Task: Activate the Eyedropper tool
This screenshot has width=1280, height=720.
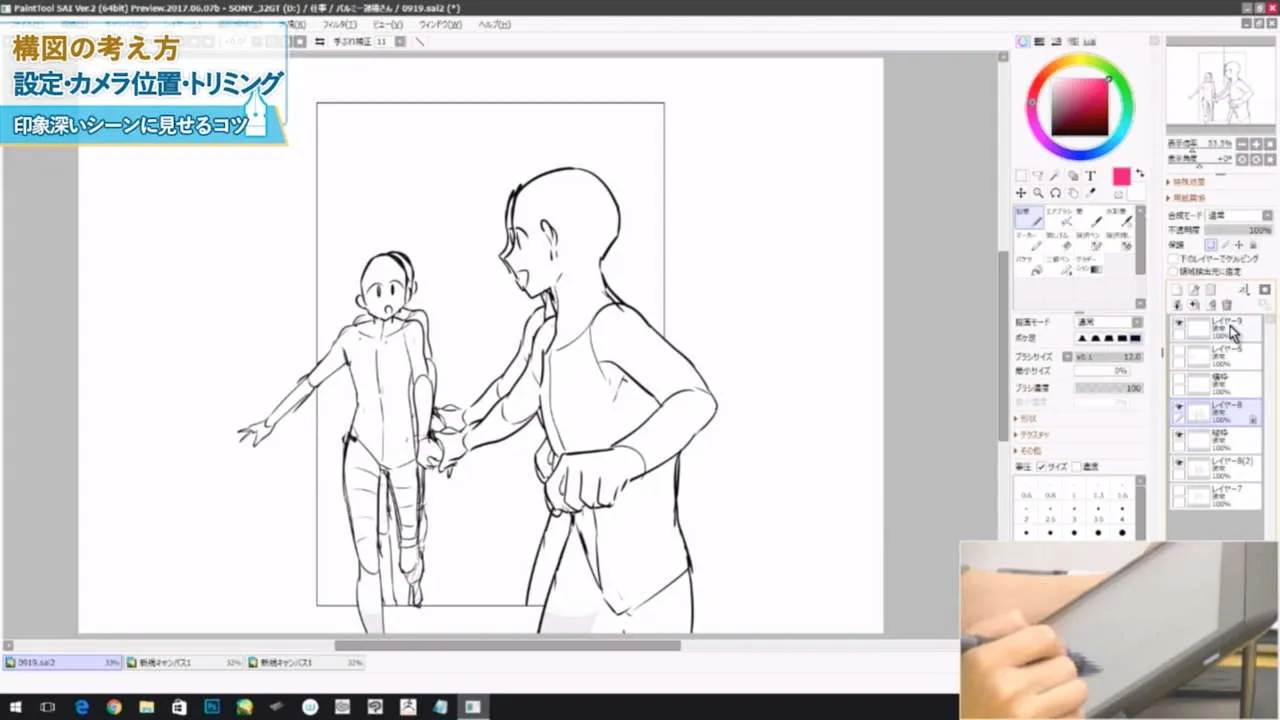Action: click(x=1090, y=193)
